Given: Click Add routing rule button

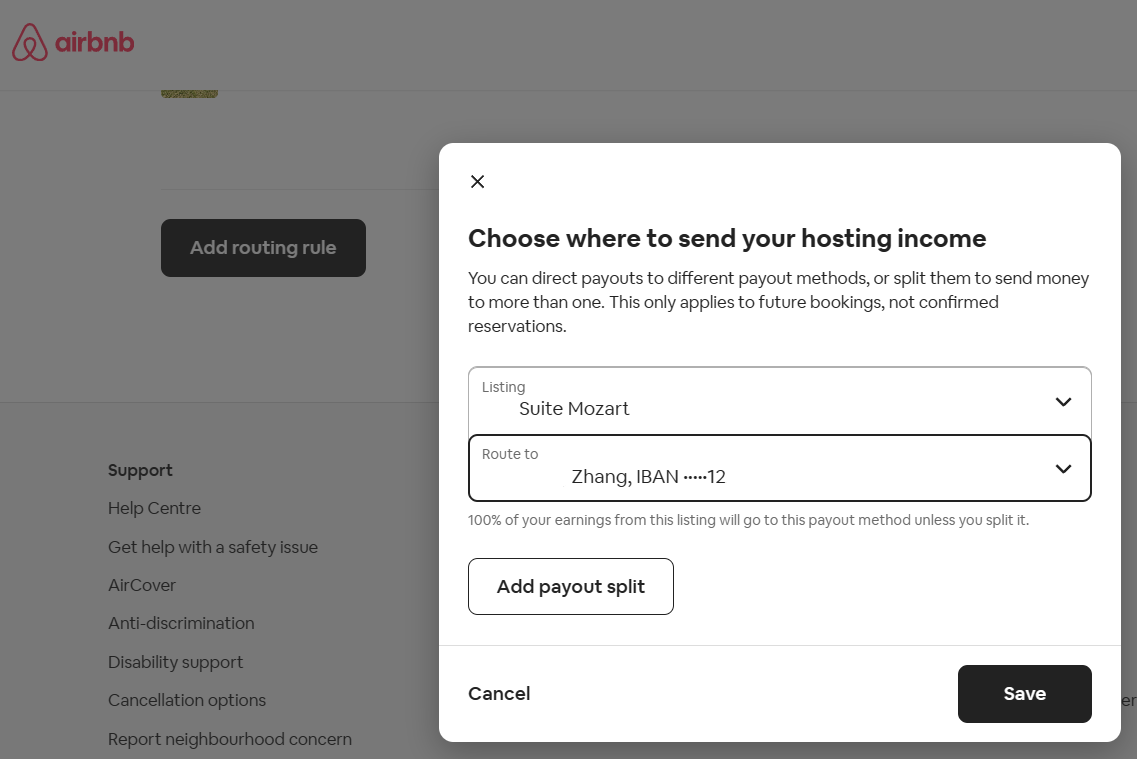Looking at the screenshot, I should [x=263, y=248].
